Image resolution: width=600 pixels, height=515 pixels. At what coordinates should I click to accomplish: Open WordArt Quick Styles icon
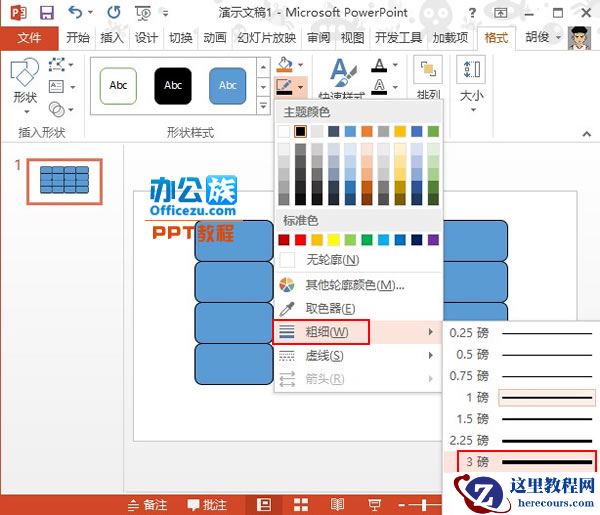point(343,74)
